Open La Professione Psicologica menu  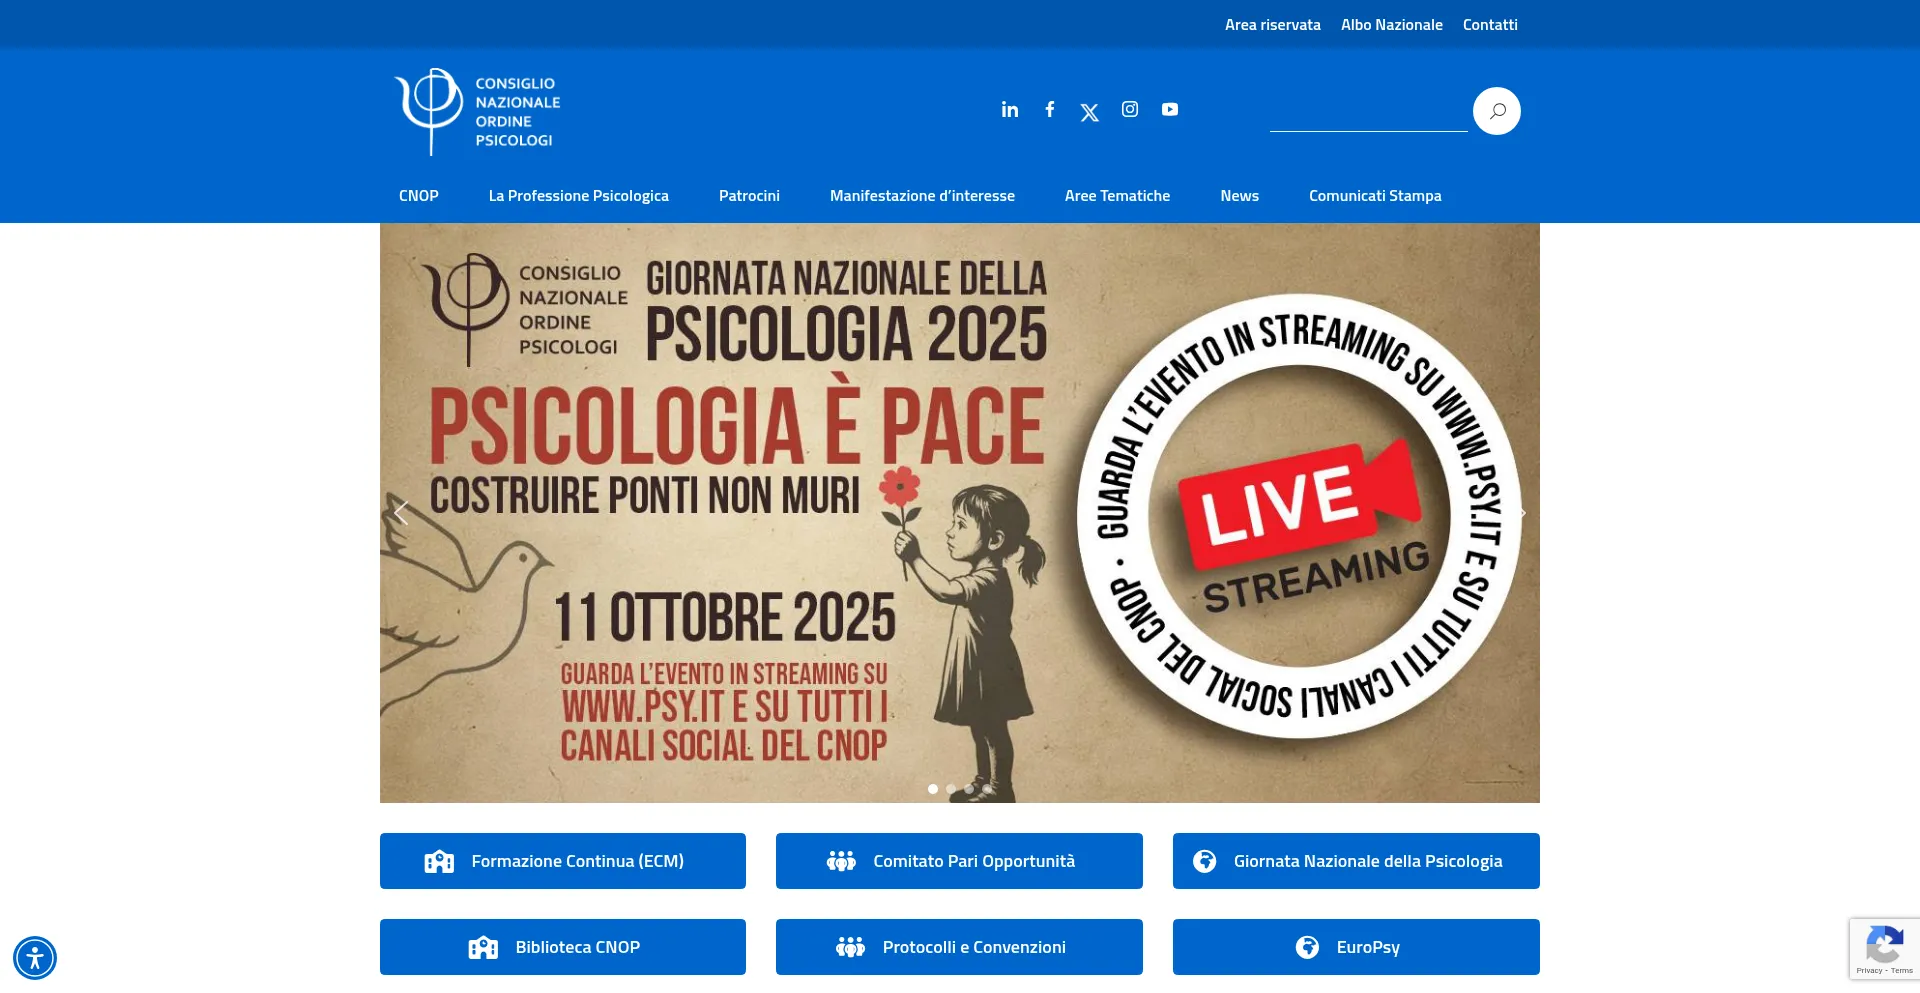point(578,196)
